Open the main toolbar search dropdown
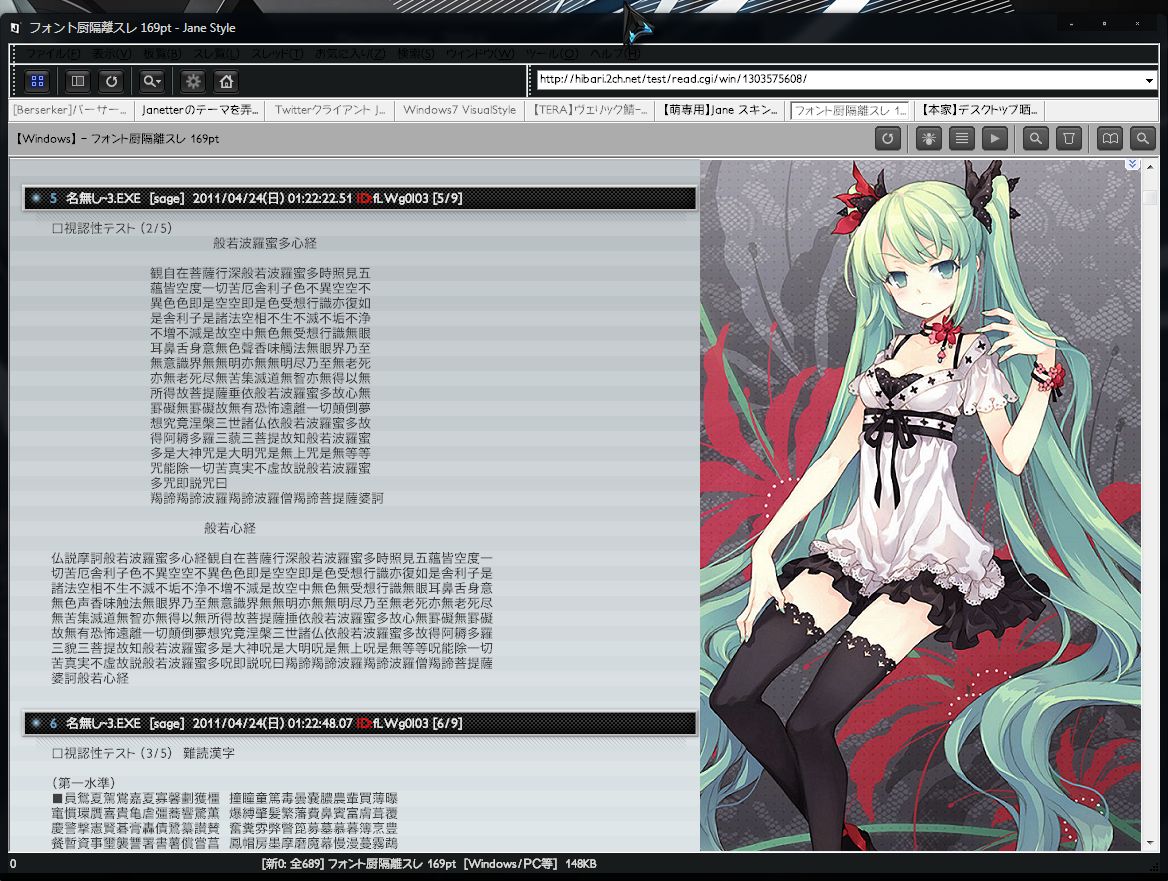The image size is (1168, 881). pos(152,81)
